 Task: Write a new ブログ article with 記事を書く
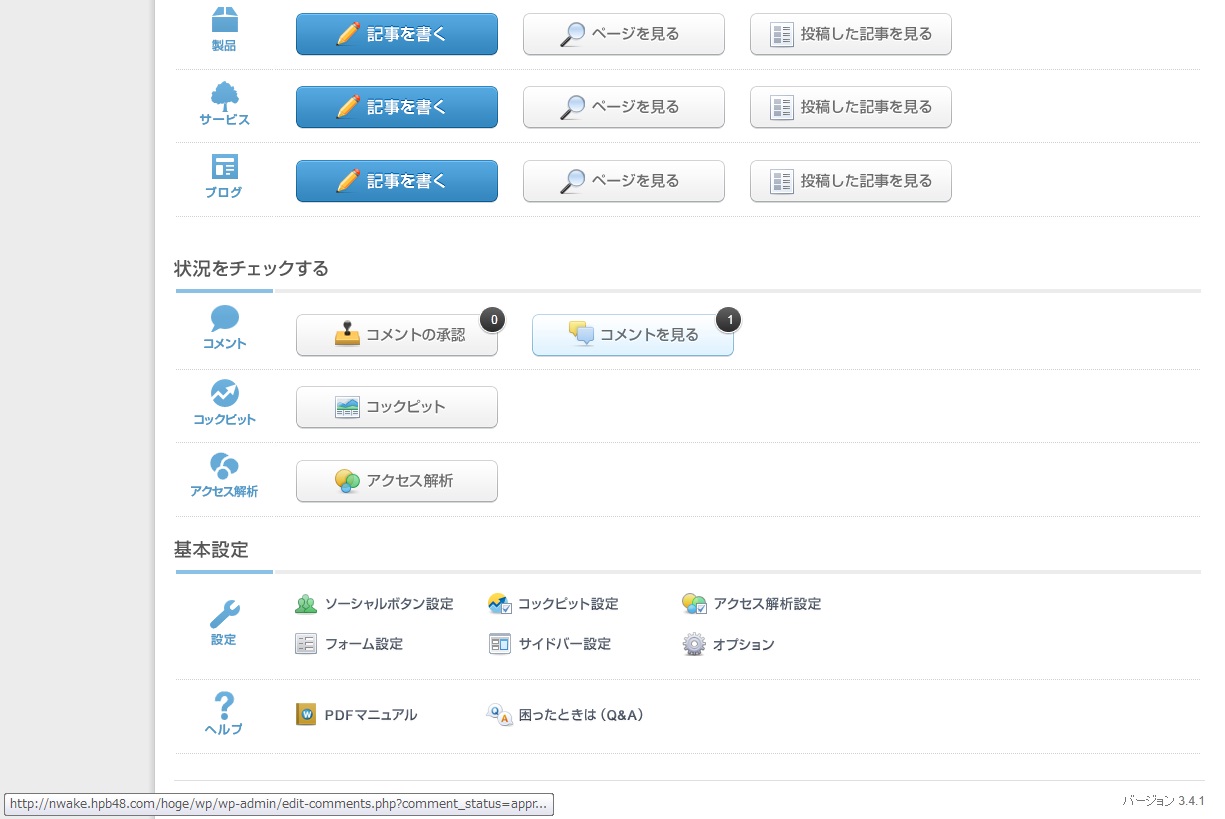(x=397, y=181)
